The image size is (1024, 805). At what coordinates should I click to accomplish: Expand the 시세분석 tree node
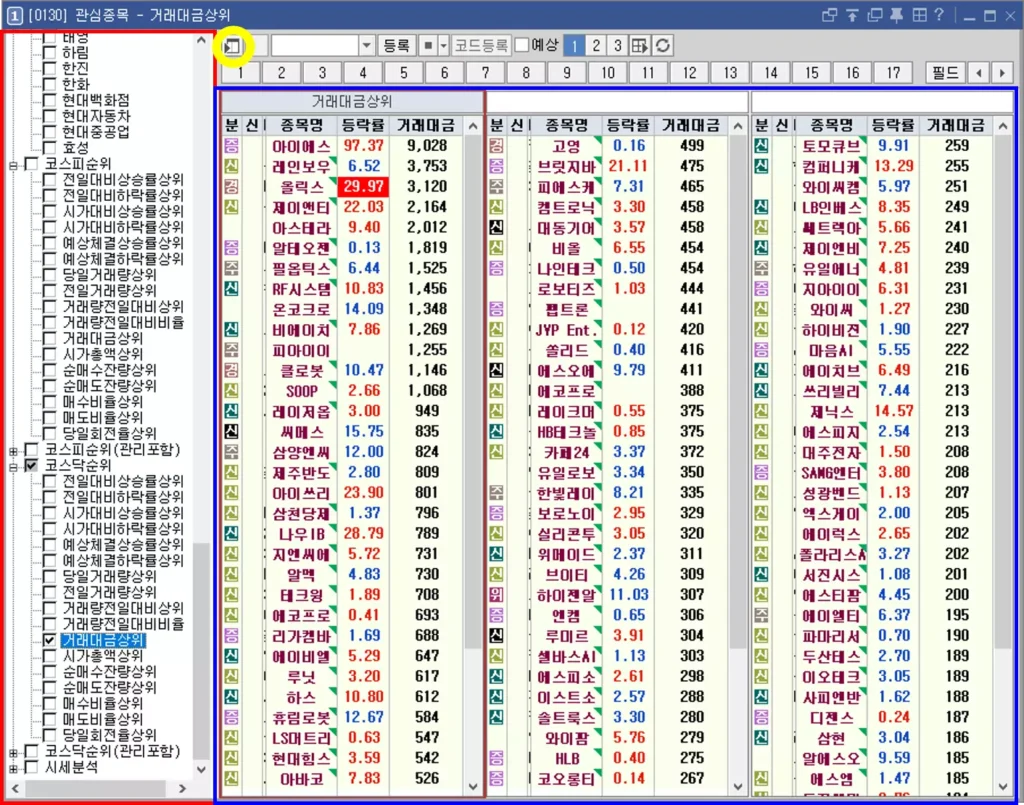tap(13, 768)
